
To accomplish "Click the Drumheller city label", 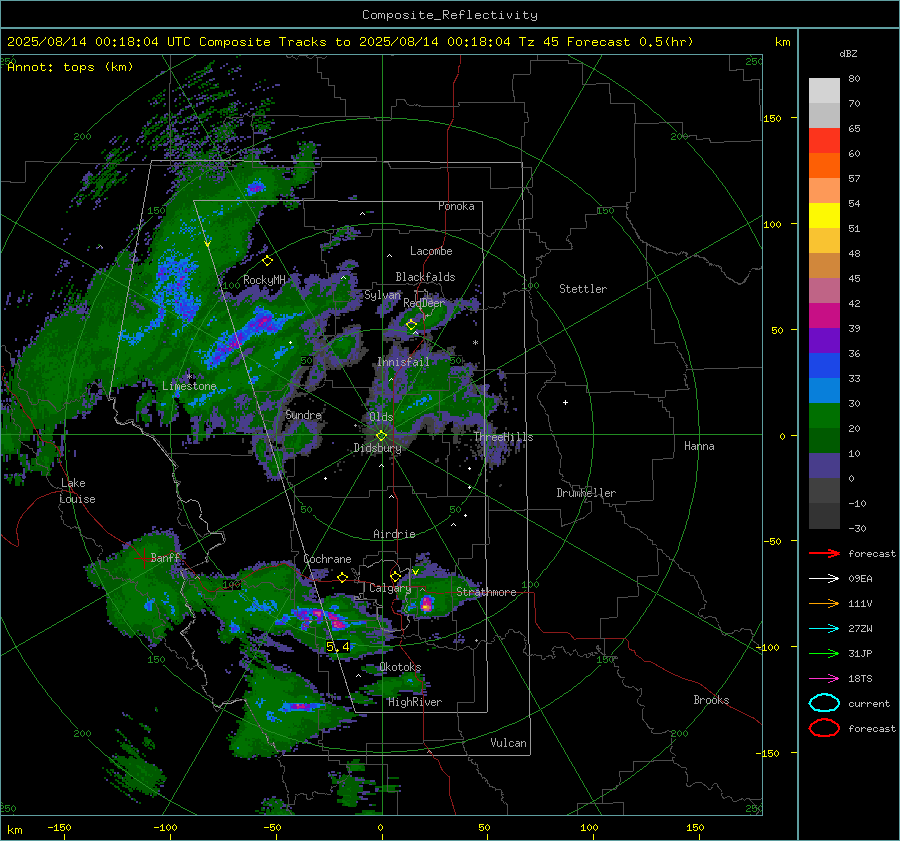I will pyautogui.click(x=586, y=493).
